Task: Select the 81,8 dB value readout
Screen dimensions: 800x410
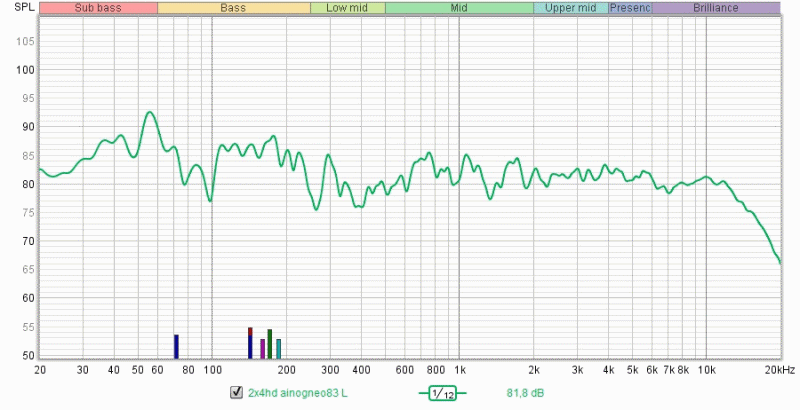Action: click(525, 393)
